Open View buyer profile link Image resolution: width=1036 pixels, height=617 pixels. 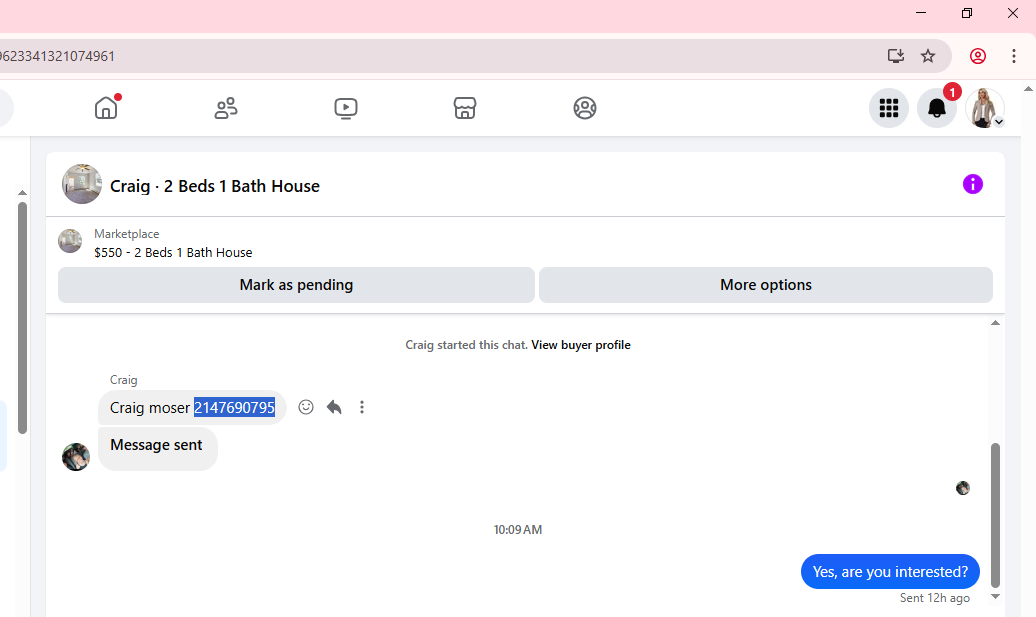pyautogui.click(x=581, y=345)
